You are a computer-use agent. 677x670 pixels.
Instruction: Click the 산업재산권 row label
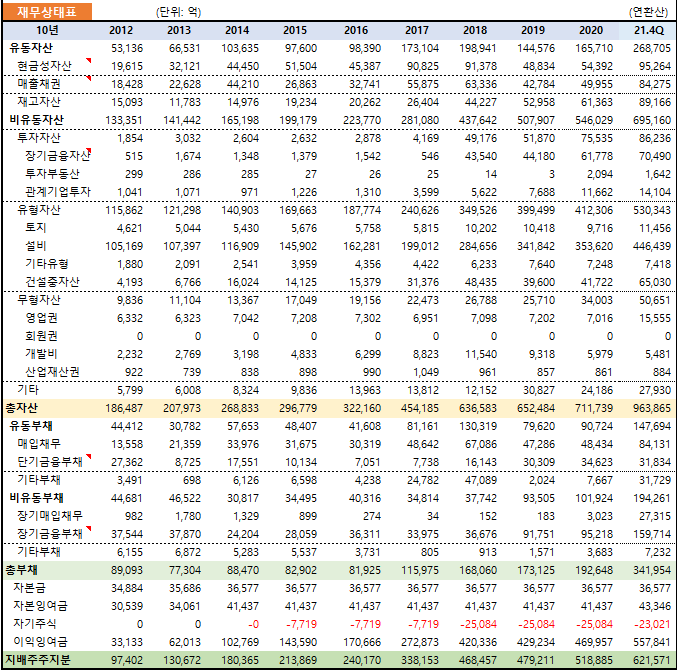click(52, 372)
